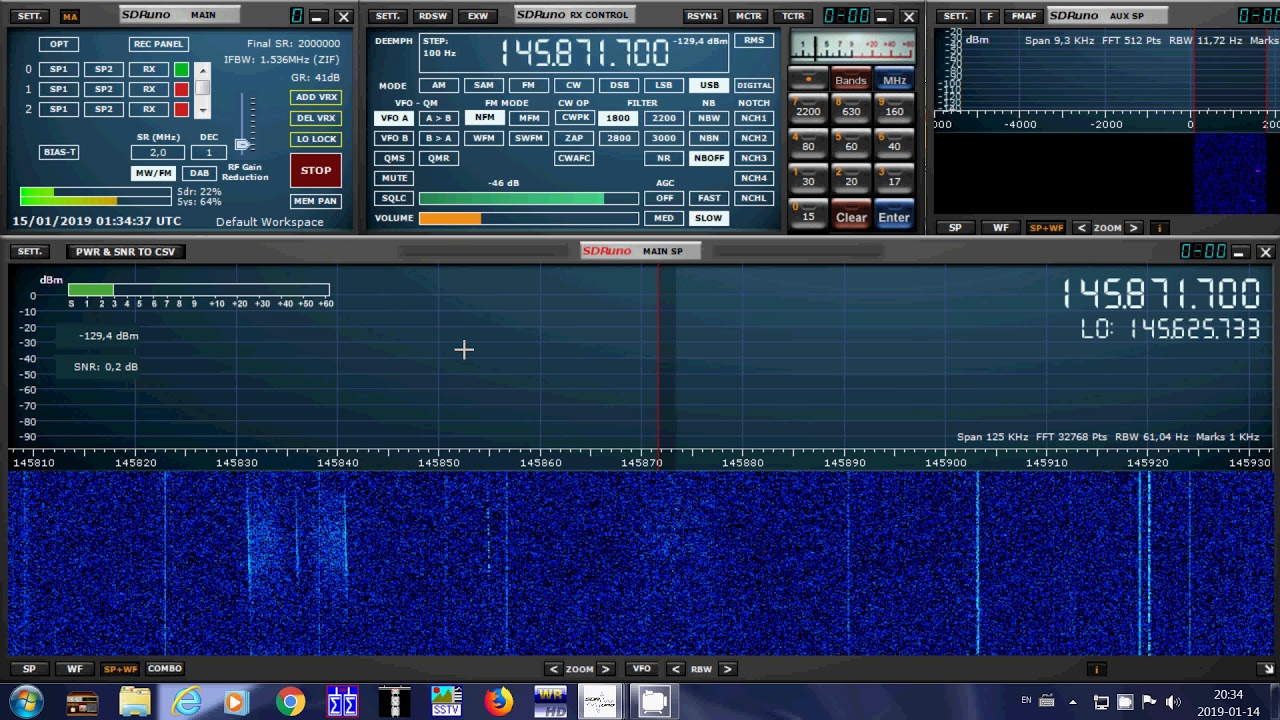
Task: Click the Main SP waterfall display
Action: (x=640, y=564)
